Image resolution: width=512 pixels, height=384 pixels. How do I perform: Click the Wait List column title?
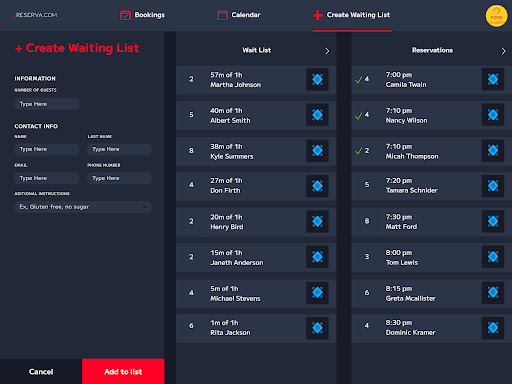[x=257, y=50]
